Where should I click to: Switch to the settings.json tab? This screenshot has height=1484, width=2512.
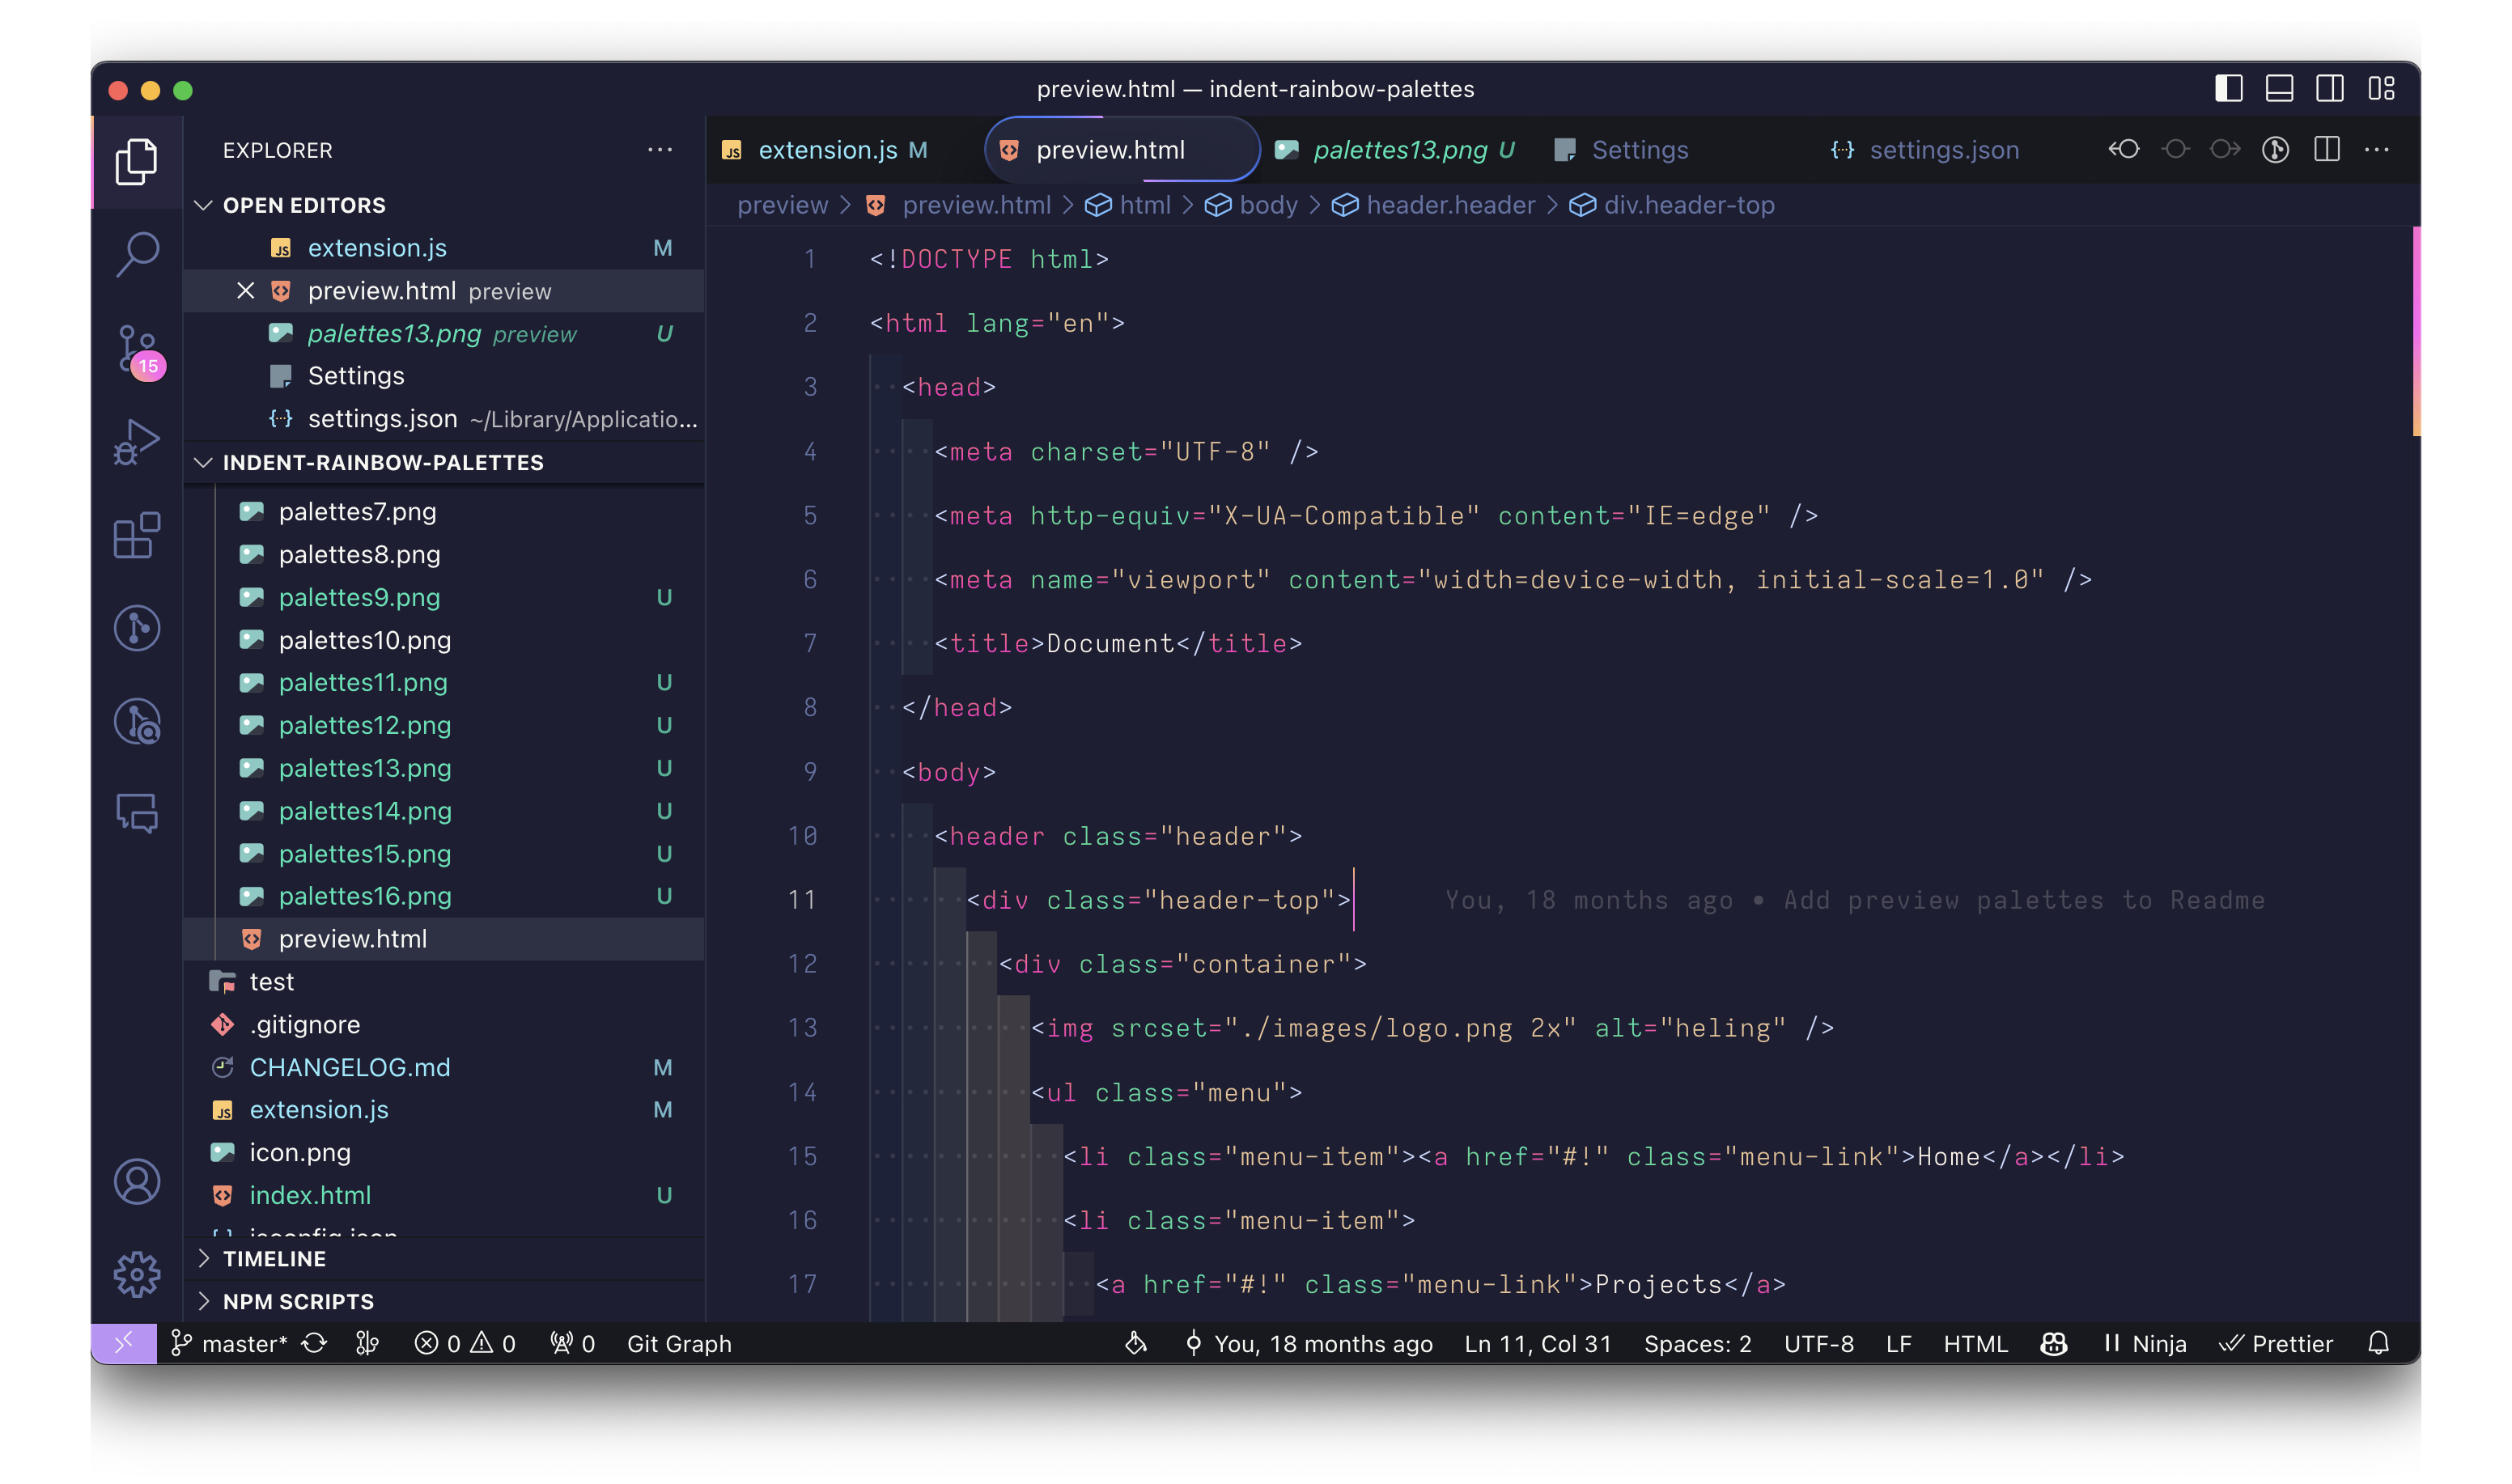[1943, 150]
